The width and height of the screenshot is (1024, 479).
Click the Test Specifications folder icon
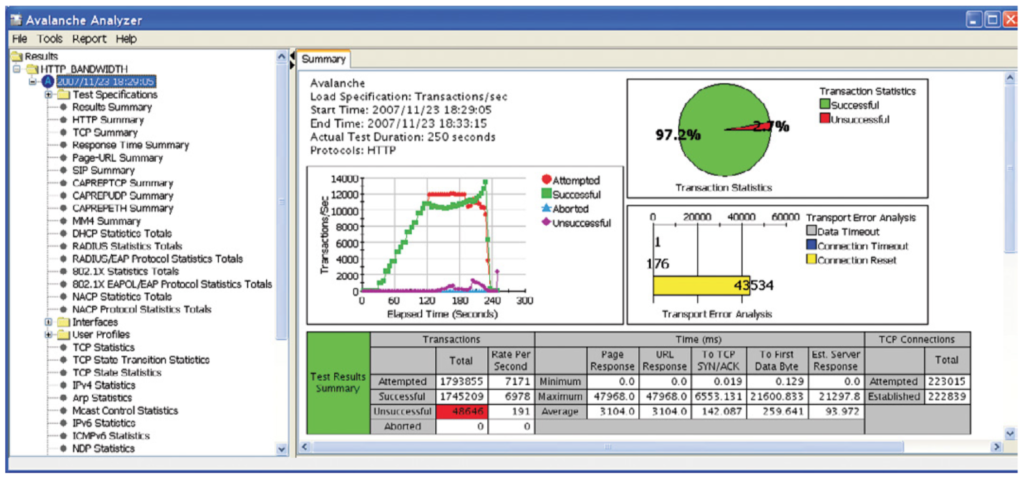pos(63,94)
